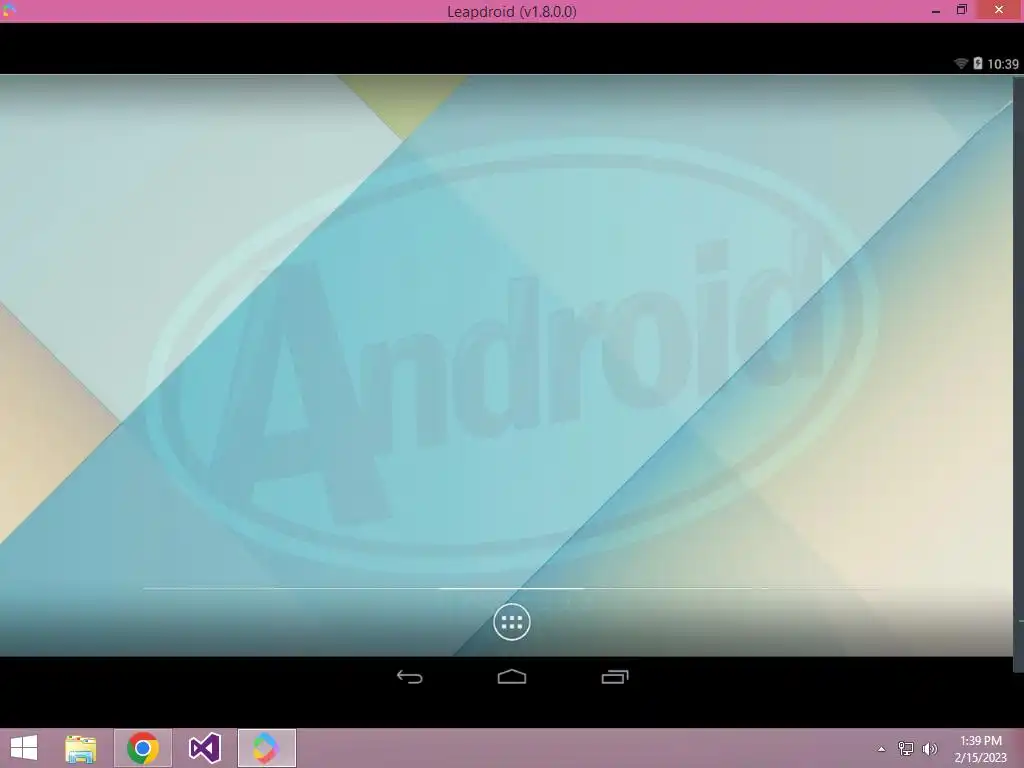Minimize the Leapdroid window
The image size is (1024, 768).
[936, 10]
